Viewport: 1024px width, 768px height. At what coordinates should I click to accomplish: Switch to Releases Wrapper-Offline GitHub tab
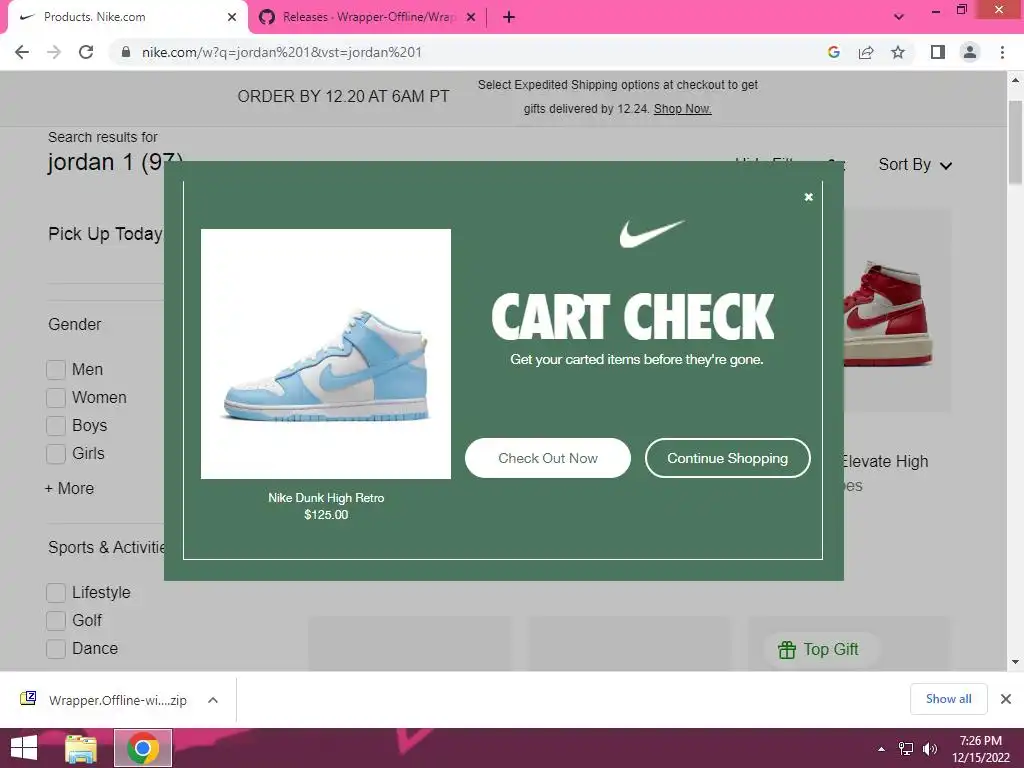click(x=368, y=17)
